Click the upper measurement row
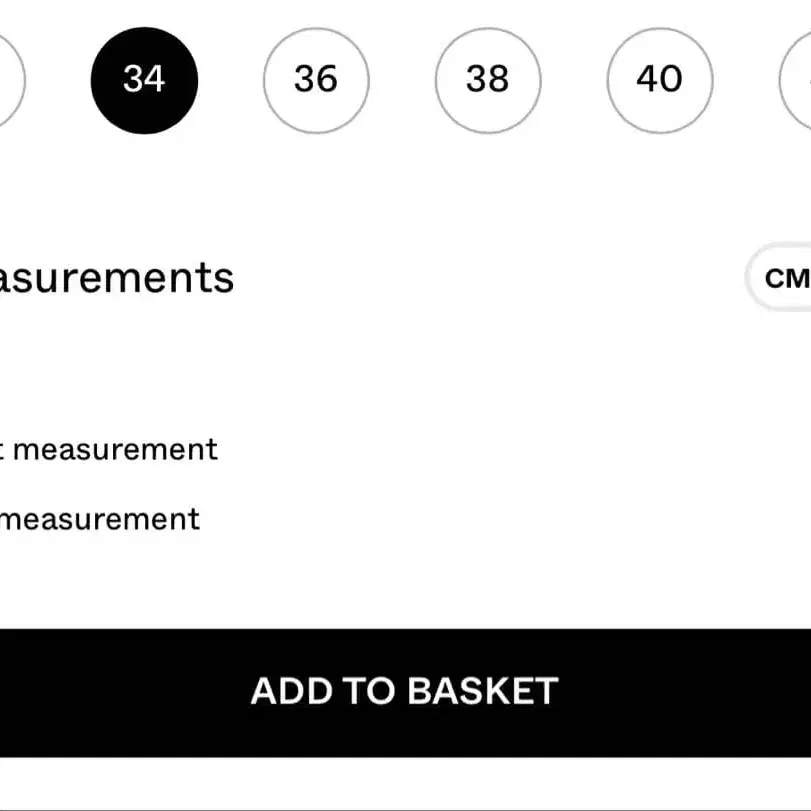Viewport: 811px width, 811px height. pos(108,449)
